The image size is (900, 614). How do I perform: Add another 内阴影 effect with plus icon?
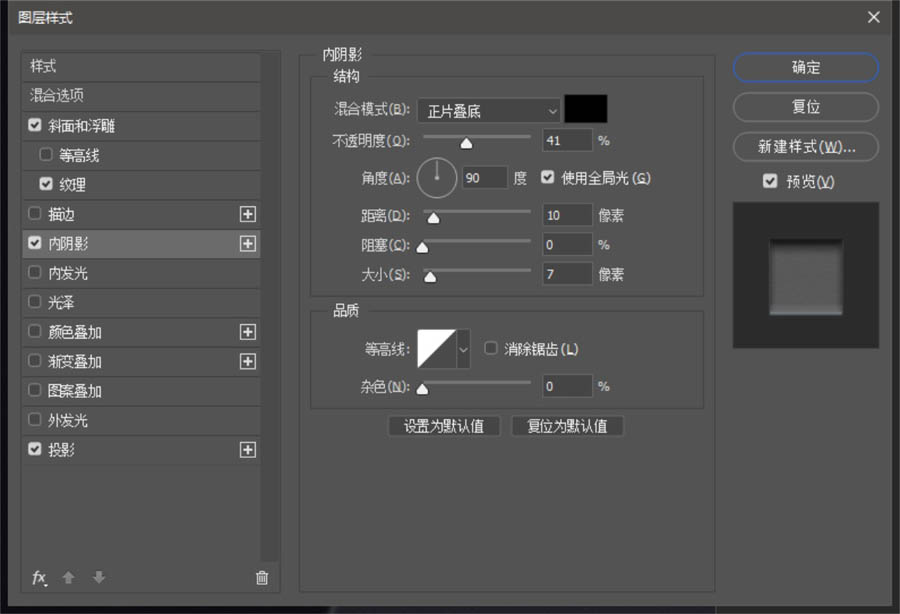click(247, 244)
